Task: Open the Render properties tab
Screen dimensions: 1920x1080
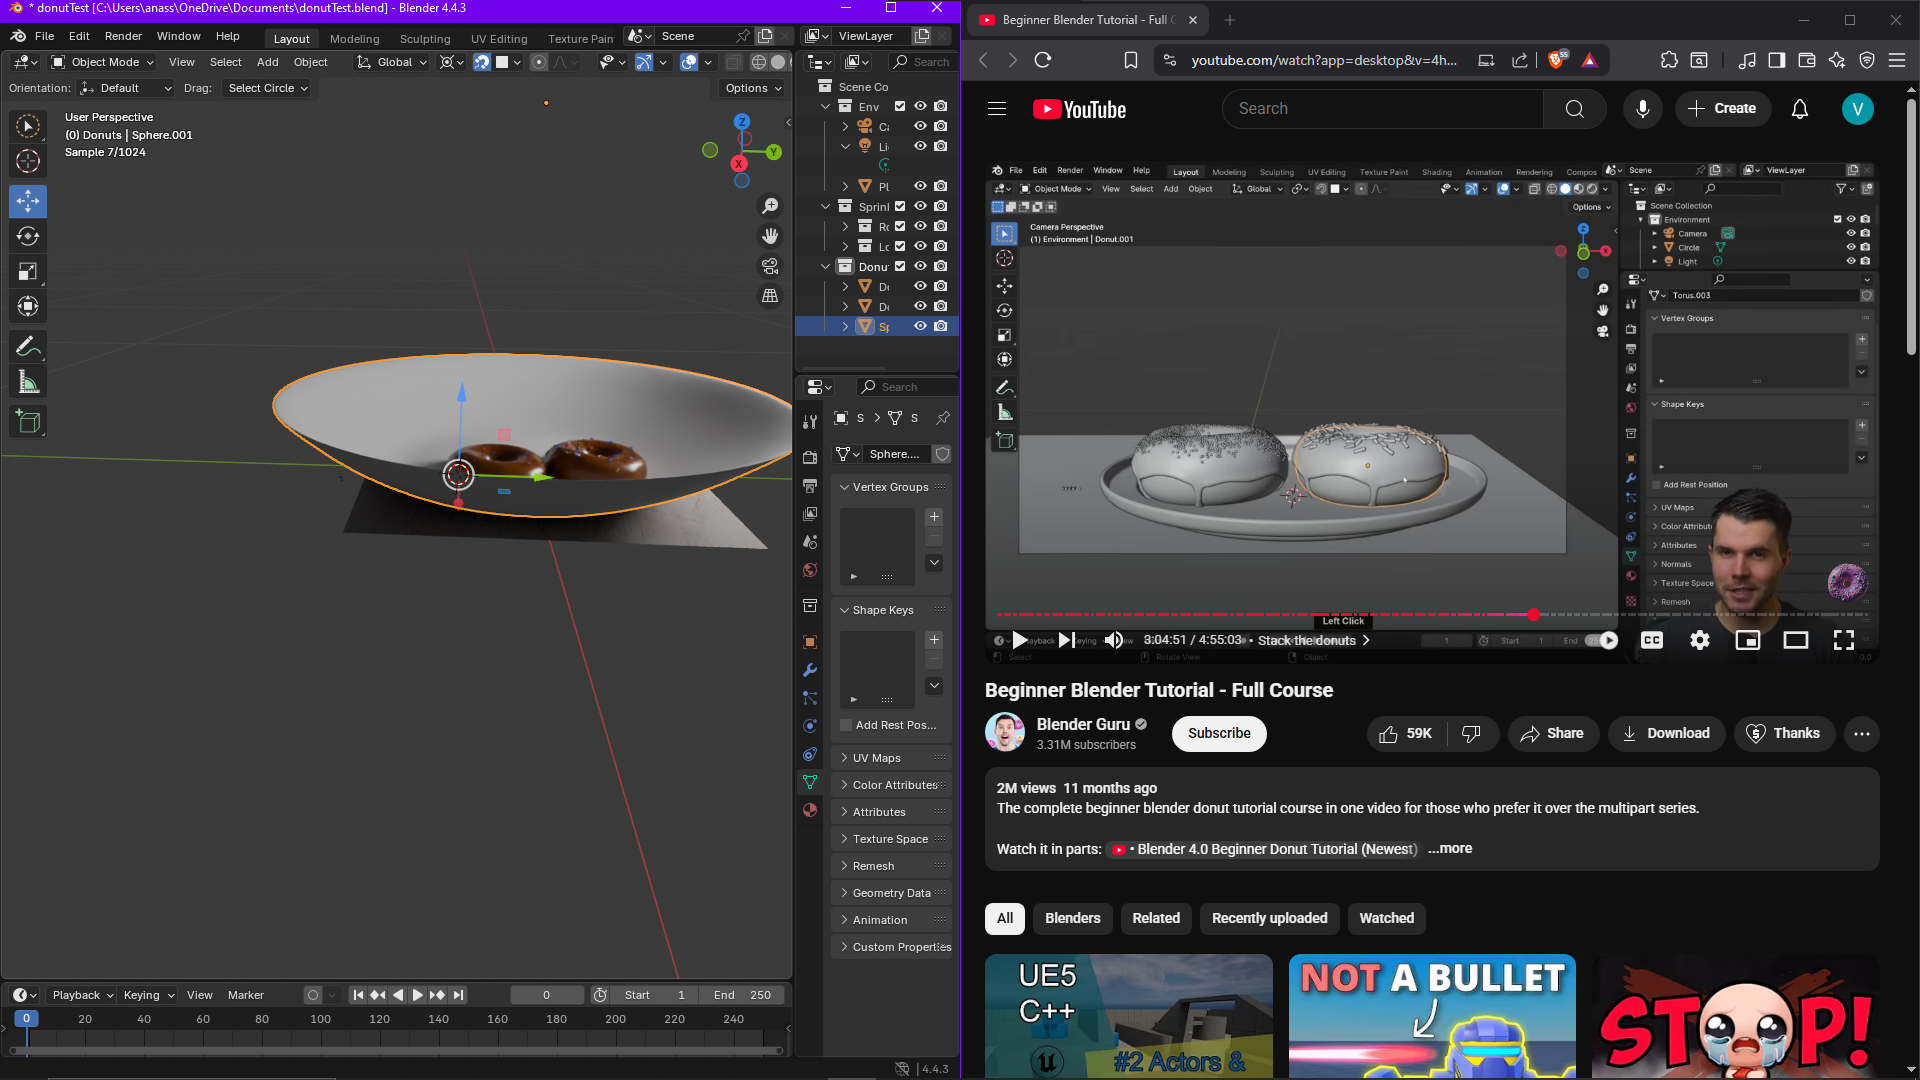Action: 810,457
